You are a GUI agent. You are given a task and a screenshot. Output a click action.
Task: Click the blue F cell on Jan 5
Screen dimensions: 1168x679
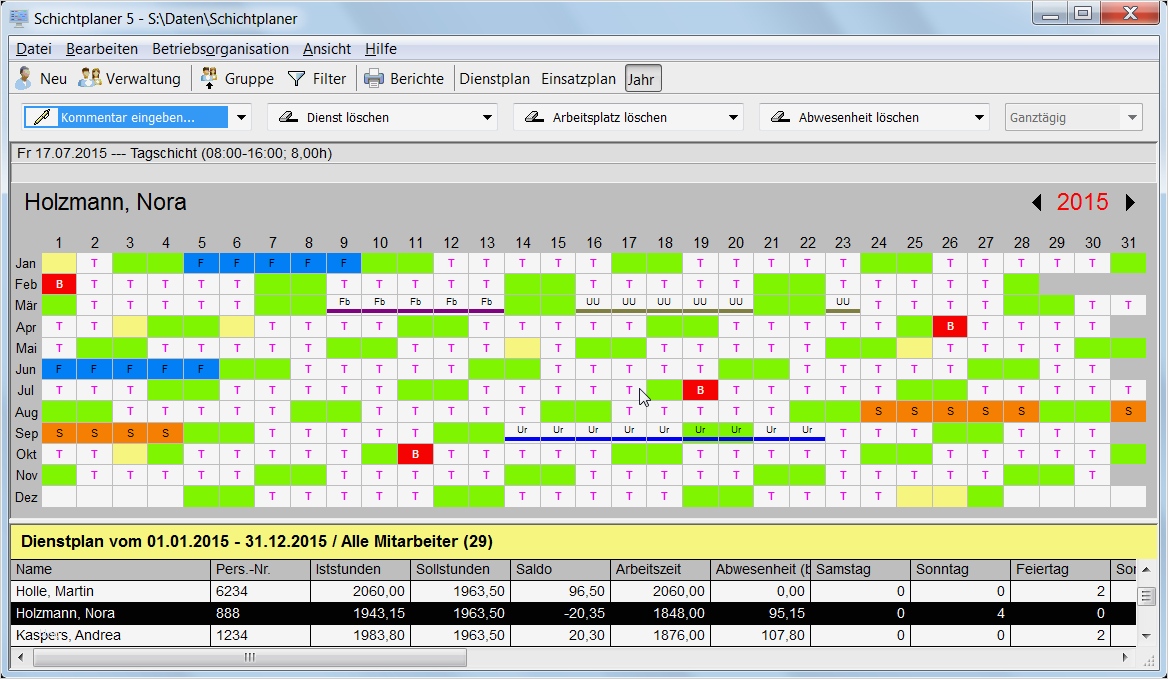click(x=201, y=263)
